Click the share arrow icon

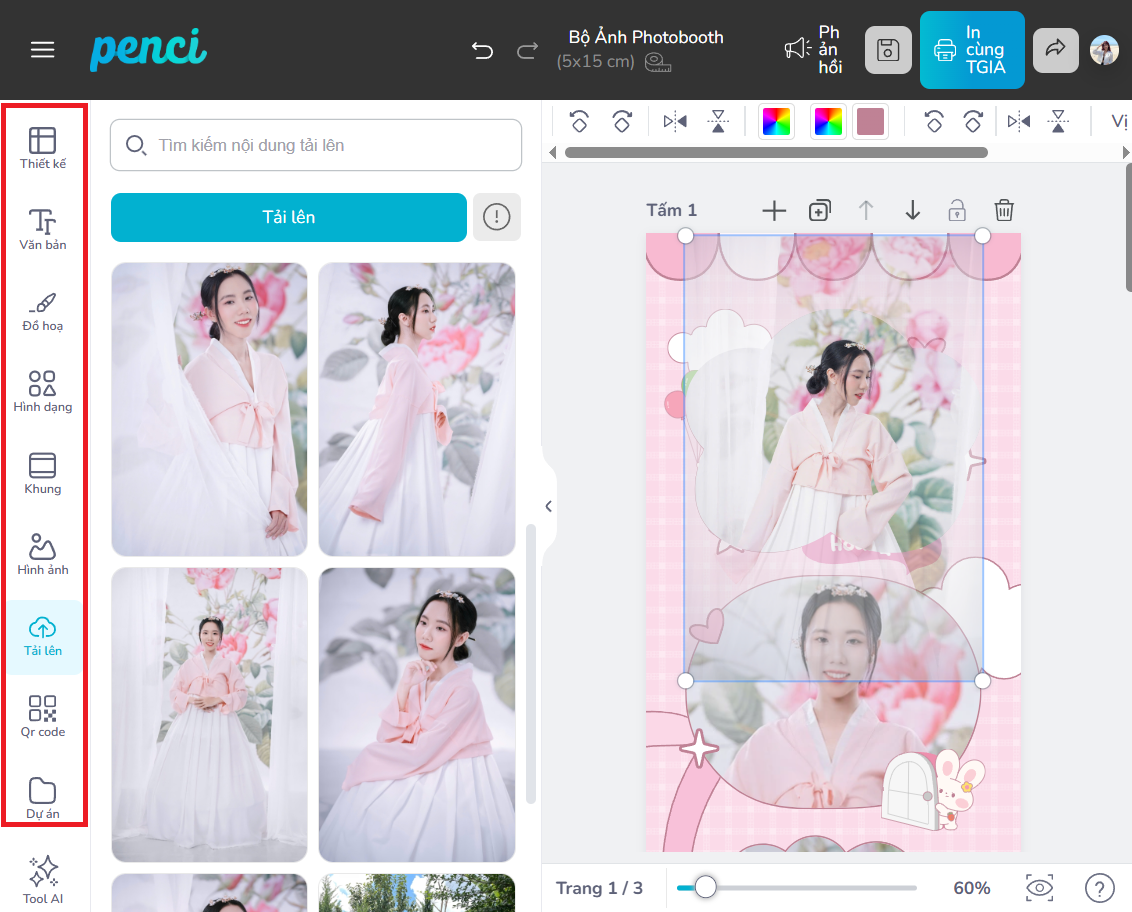1055,50
